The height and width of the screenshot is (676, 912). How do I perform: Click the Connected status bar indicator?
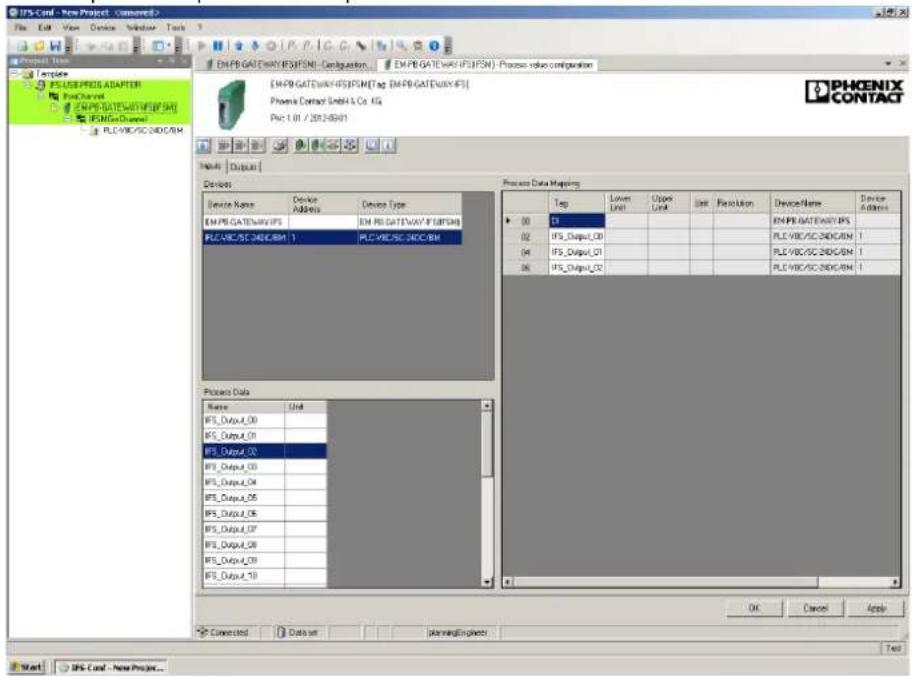(x=223, y=632)
